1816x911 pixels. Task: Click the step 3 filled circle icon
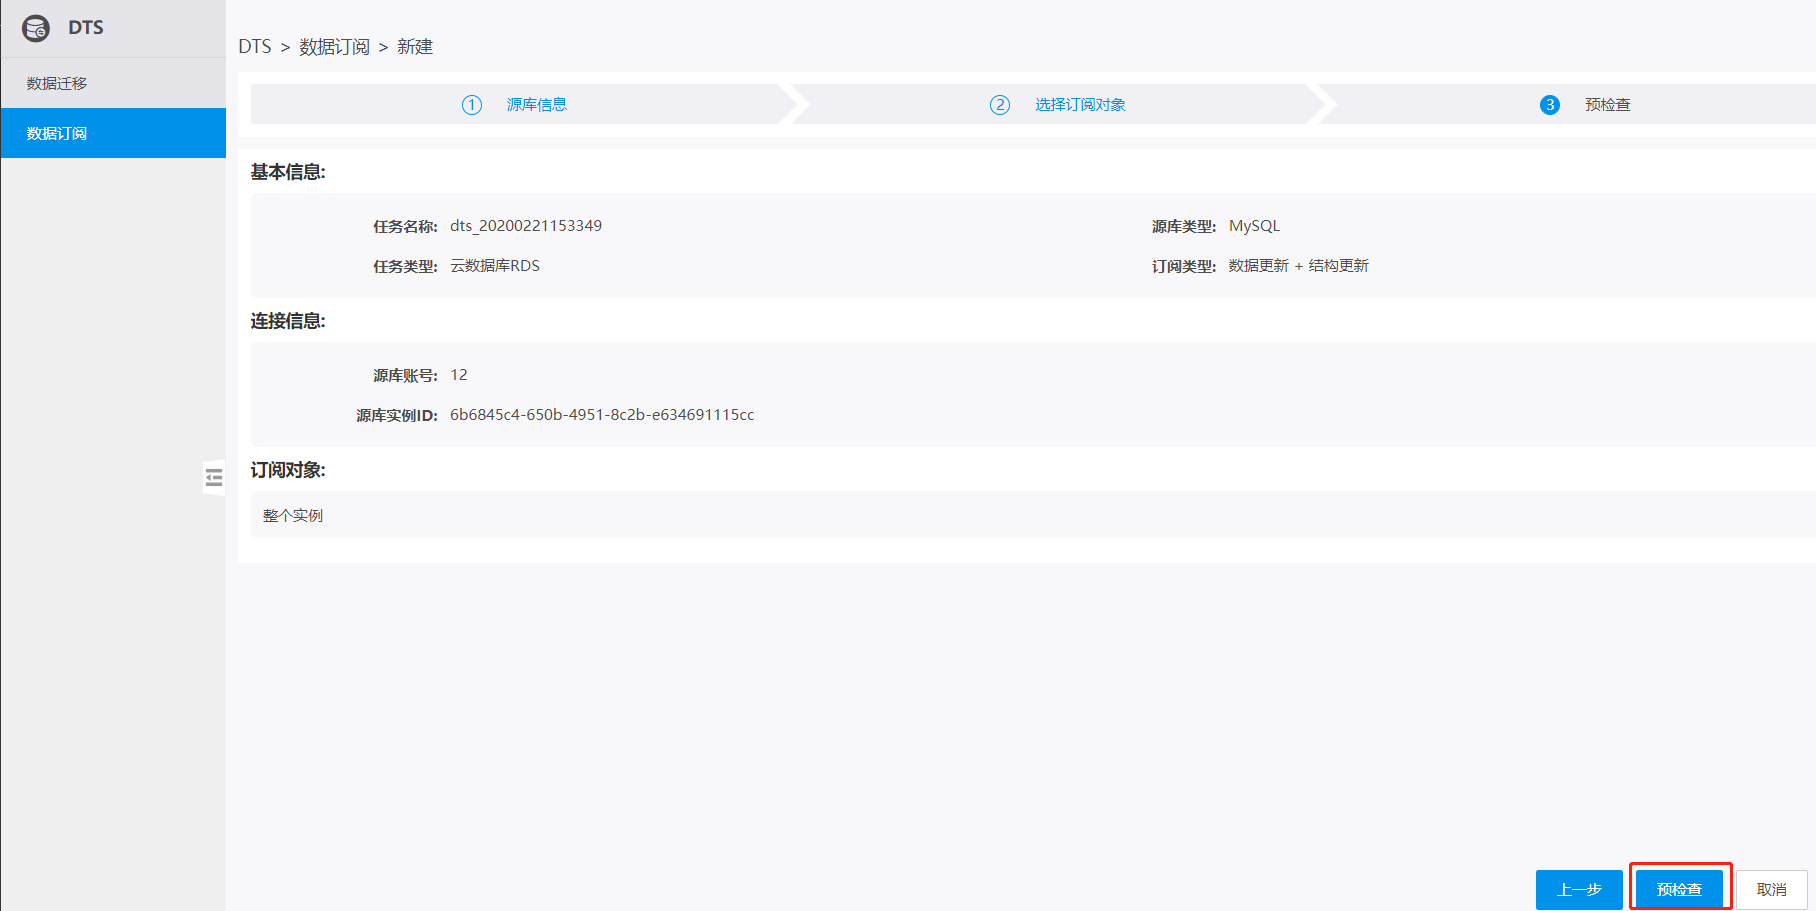click(x=1550, y=105)
